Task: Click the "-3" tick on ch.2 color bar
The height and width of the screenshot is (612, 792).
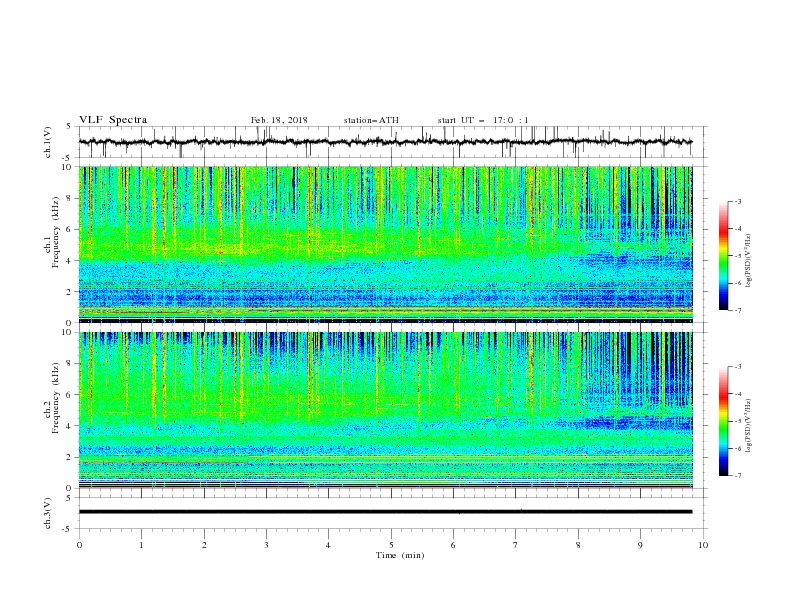Action: (737, 367)
